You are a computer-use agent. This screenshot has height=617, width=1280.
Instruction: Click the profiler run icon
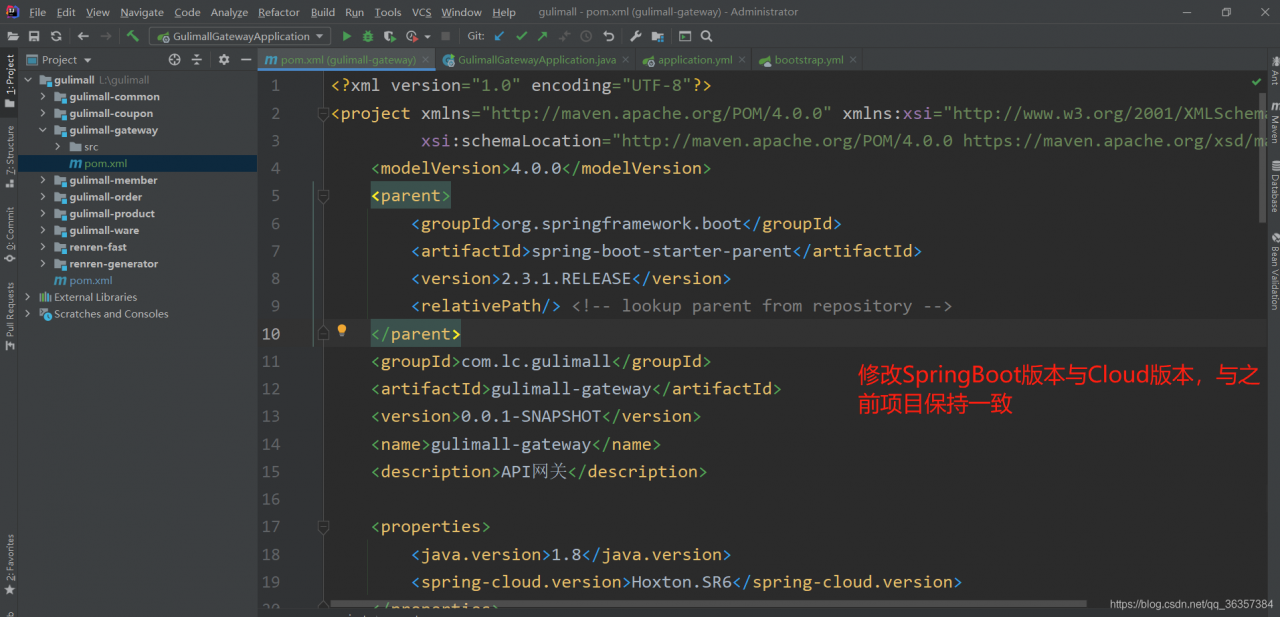411,36
